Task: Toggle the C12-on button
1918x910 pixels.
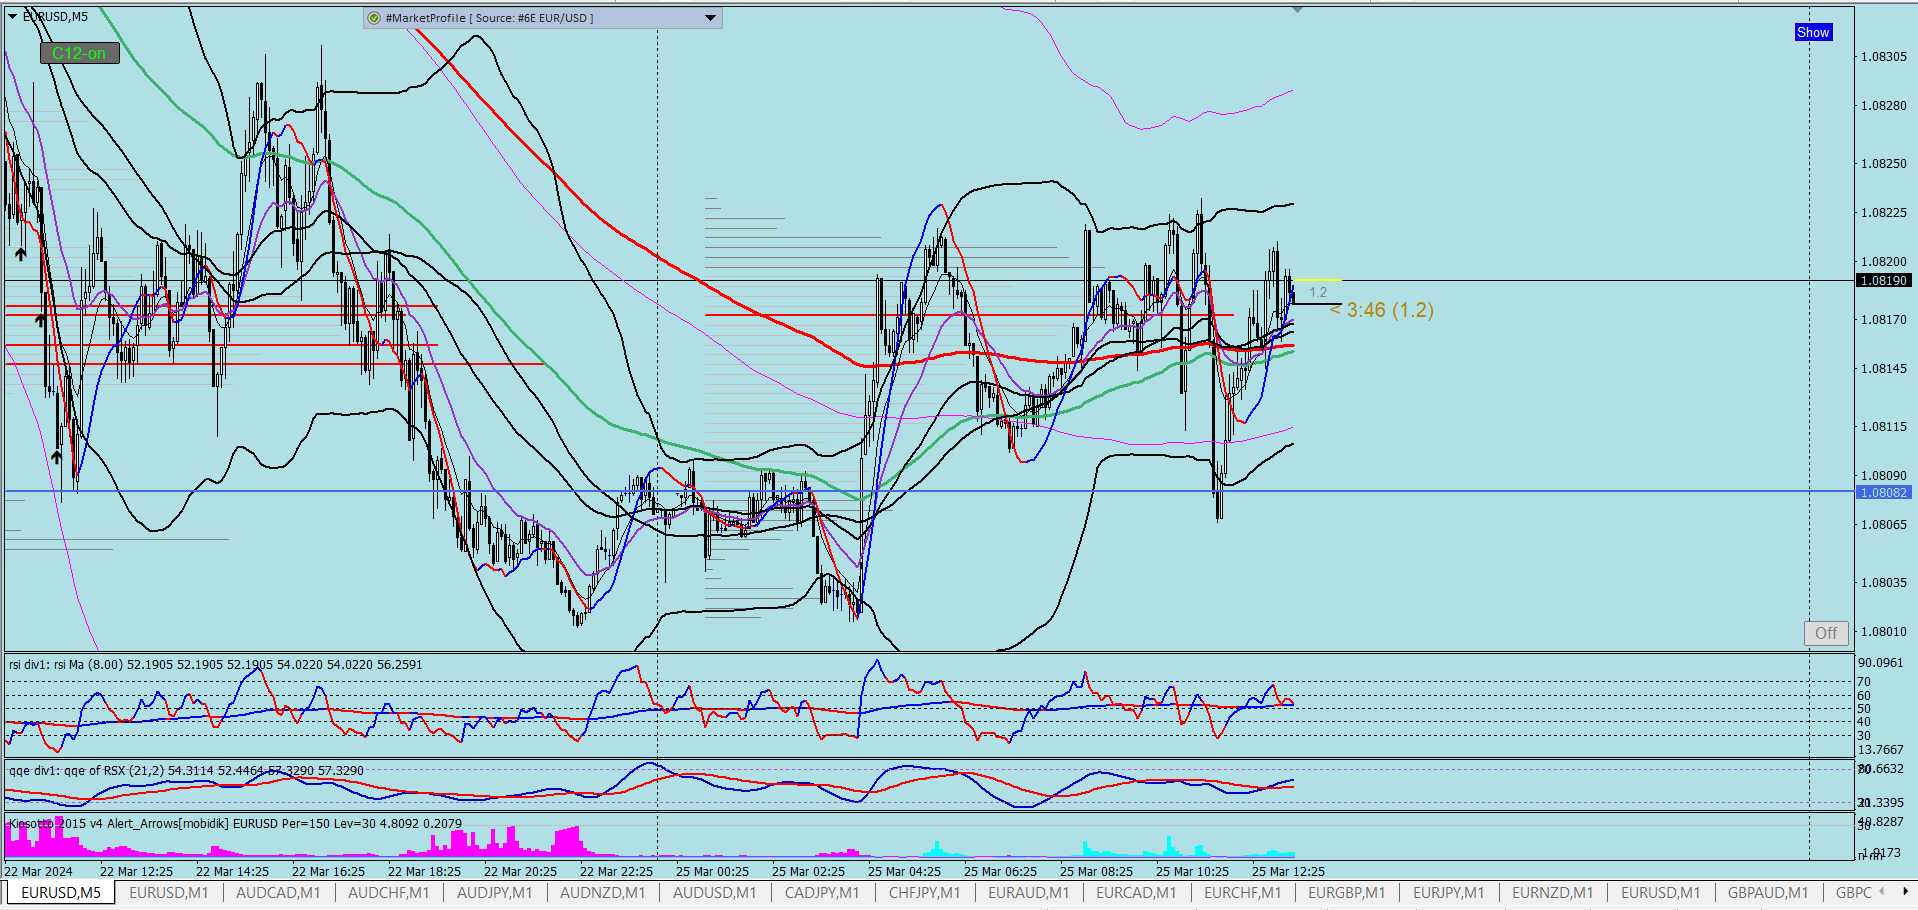Action: coord(79,53)
